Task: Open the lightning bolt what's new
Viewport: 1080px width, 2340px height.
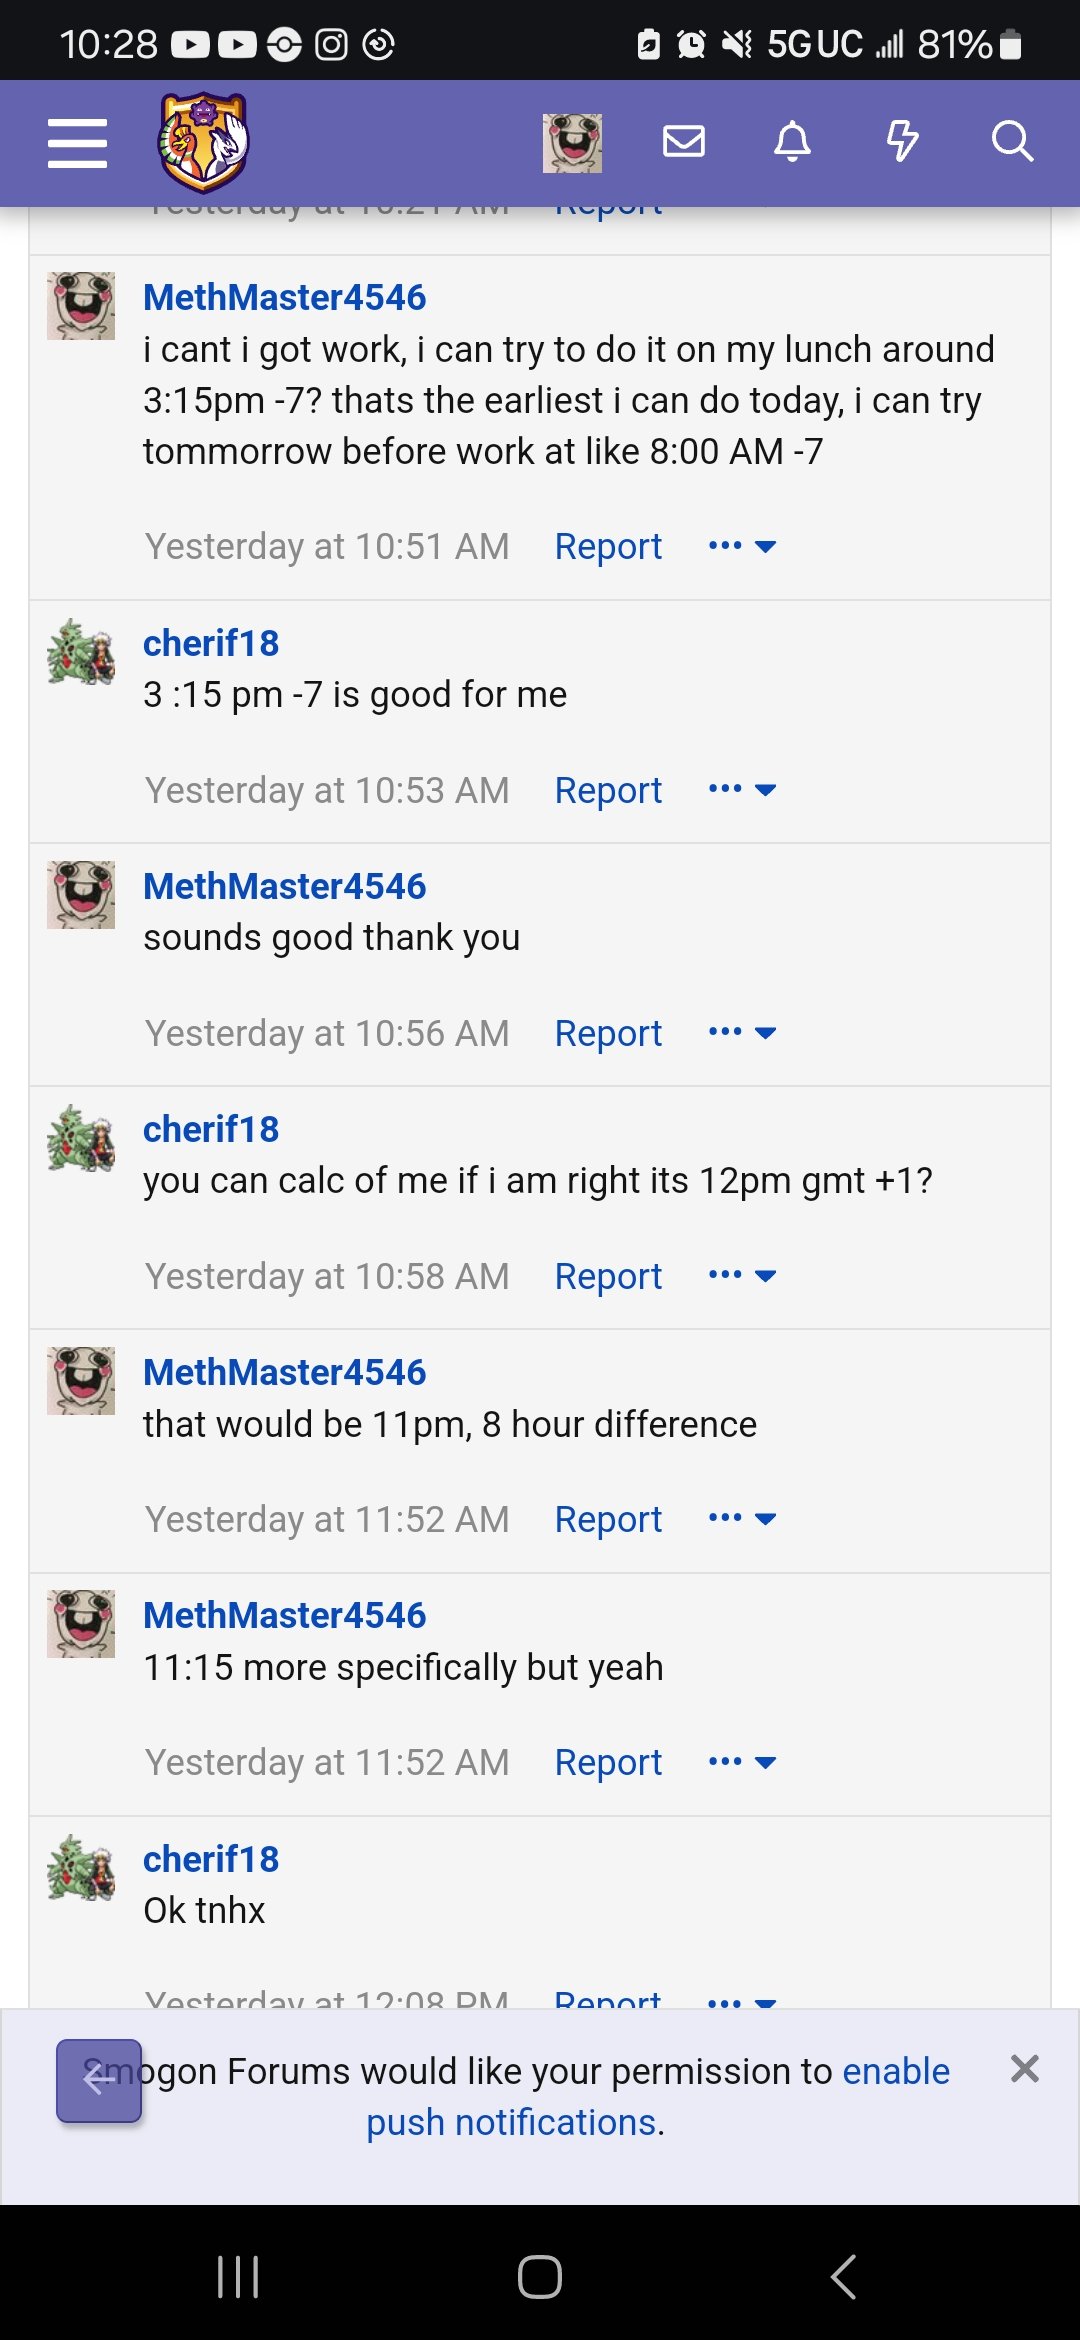Action: 902,142
